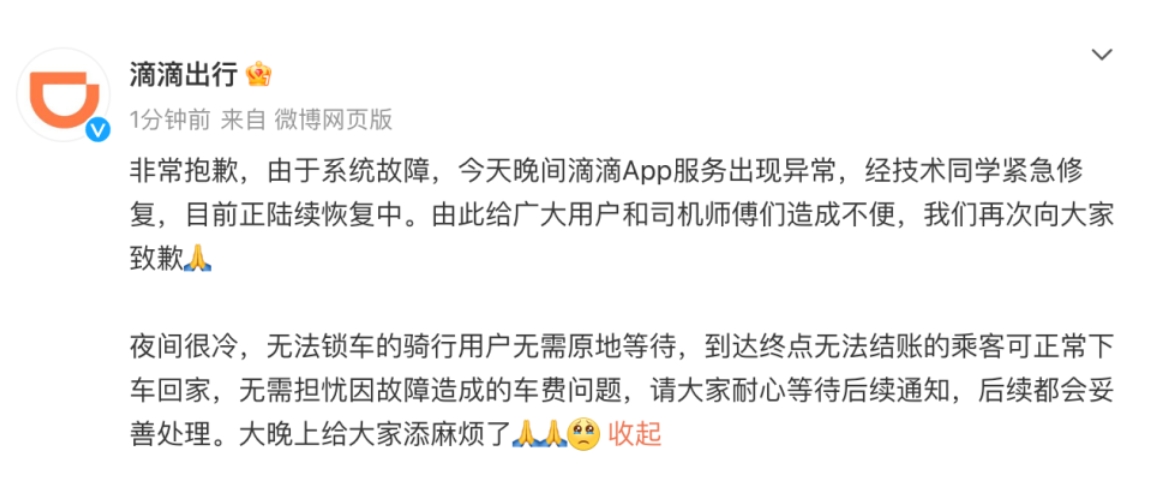Image resolution: width=1162 pixels, height=480 pixels.
Task: Click the line starting 复，目前正陆续恢复中
Action: pos(621,216)
